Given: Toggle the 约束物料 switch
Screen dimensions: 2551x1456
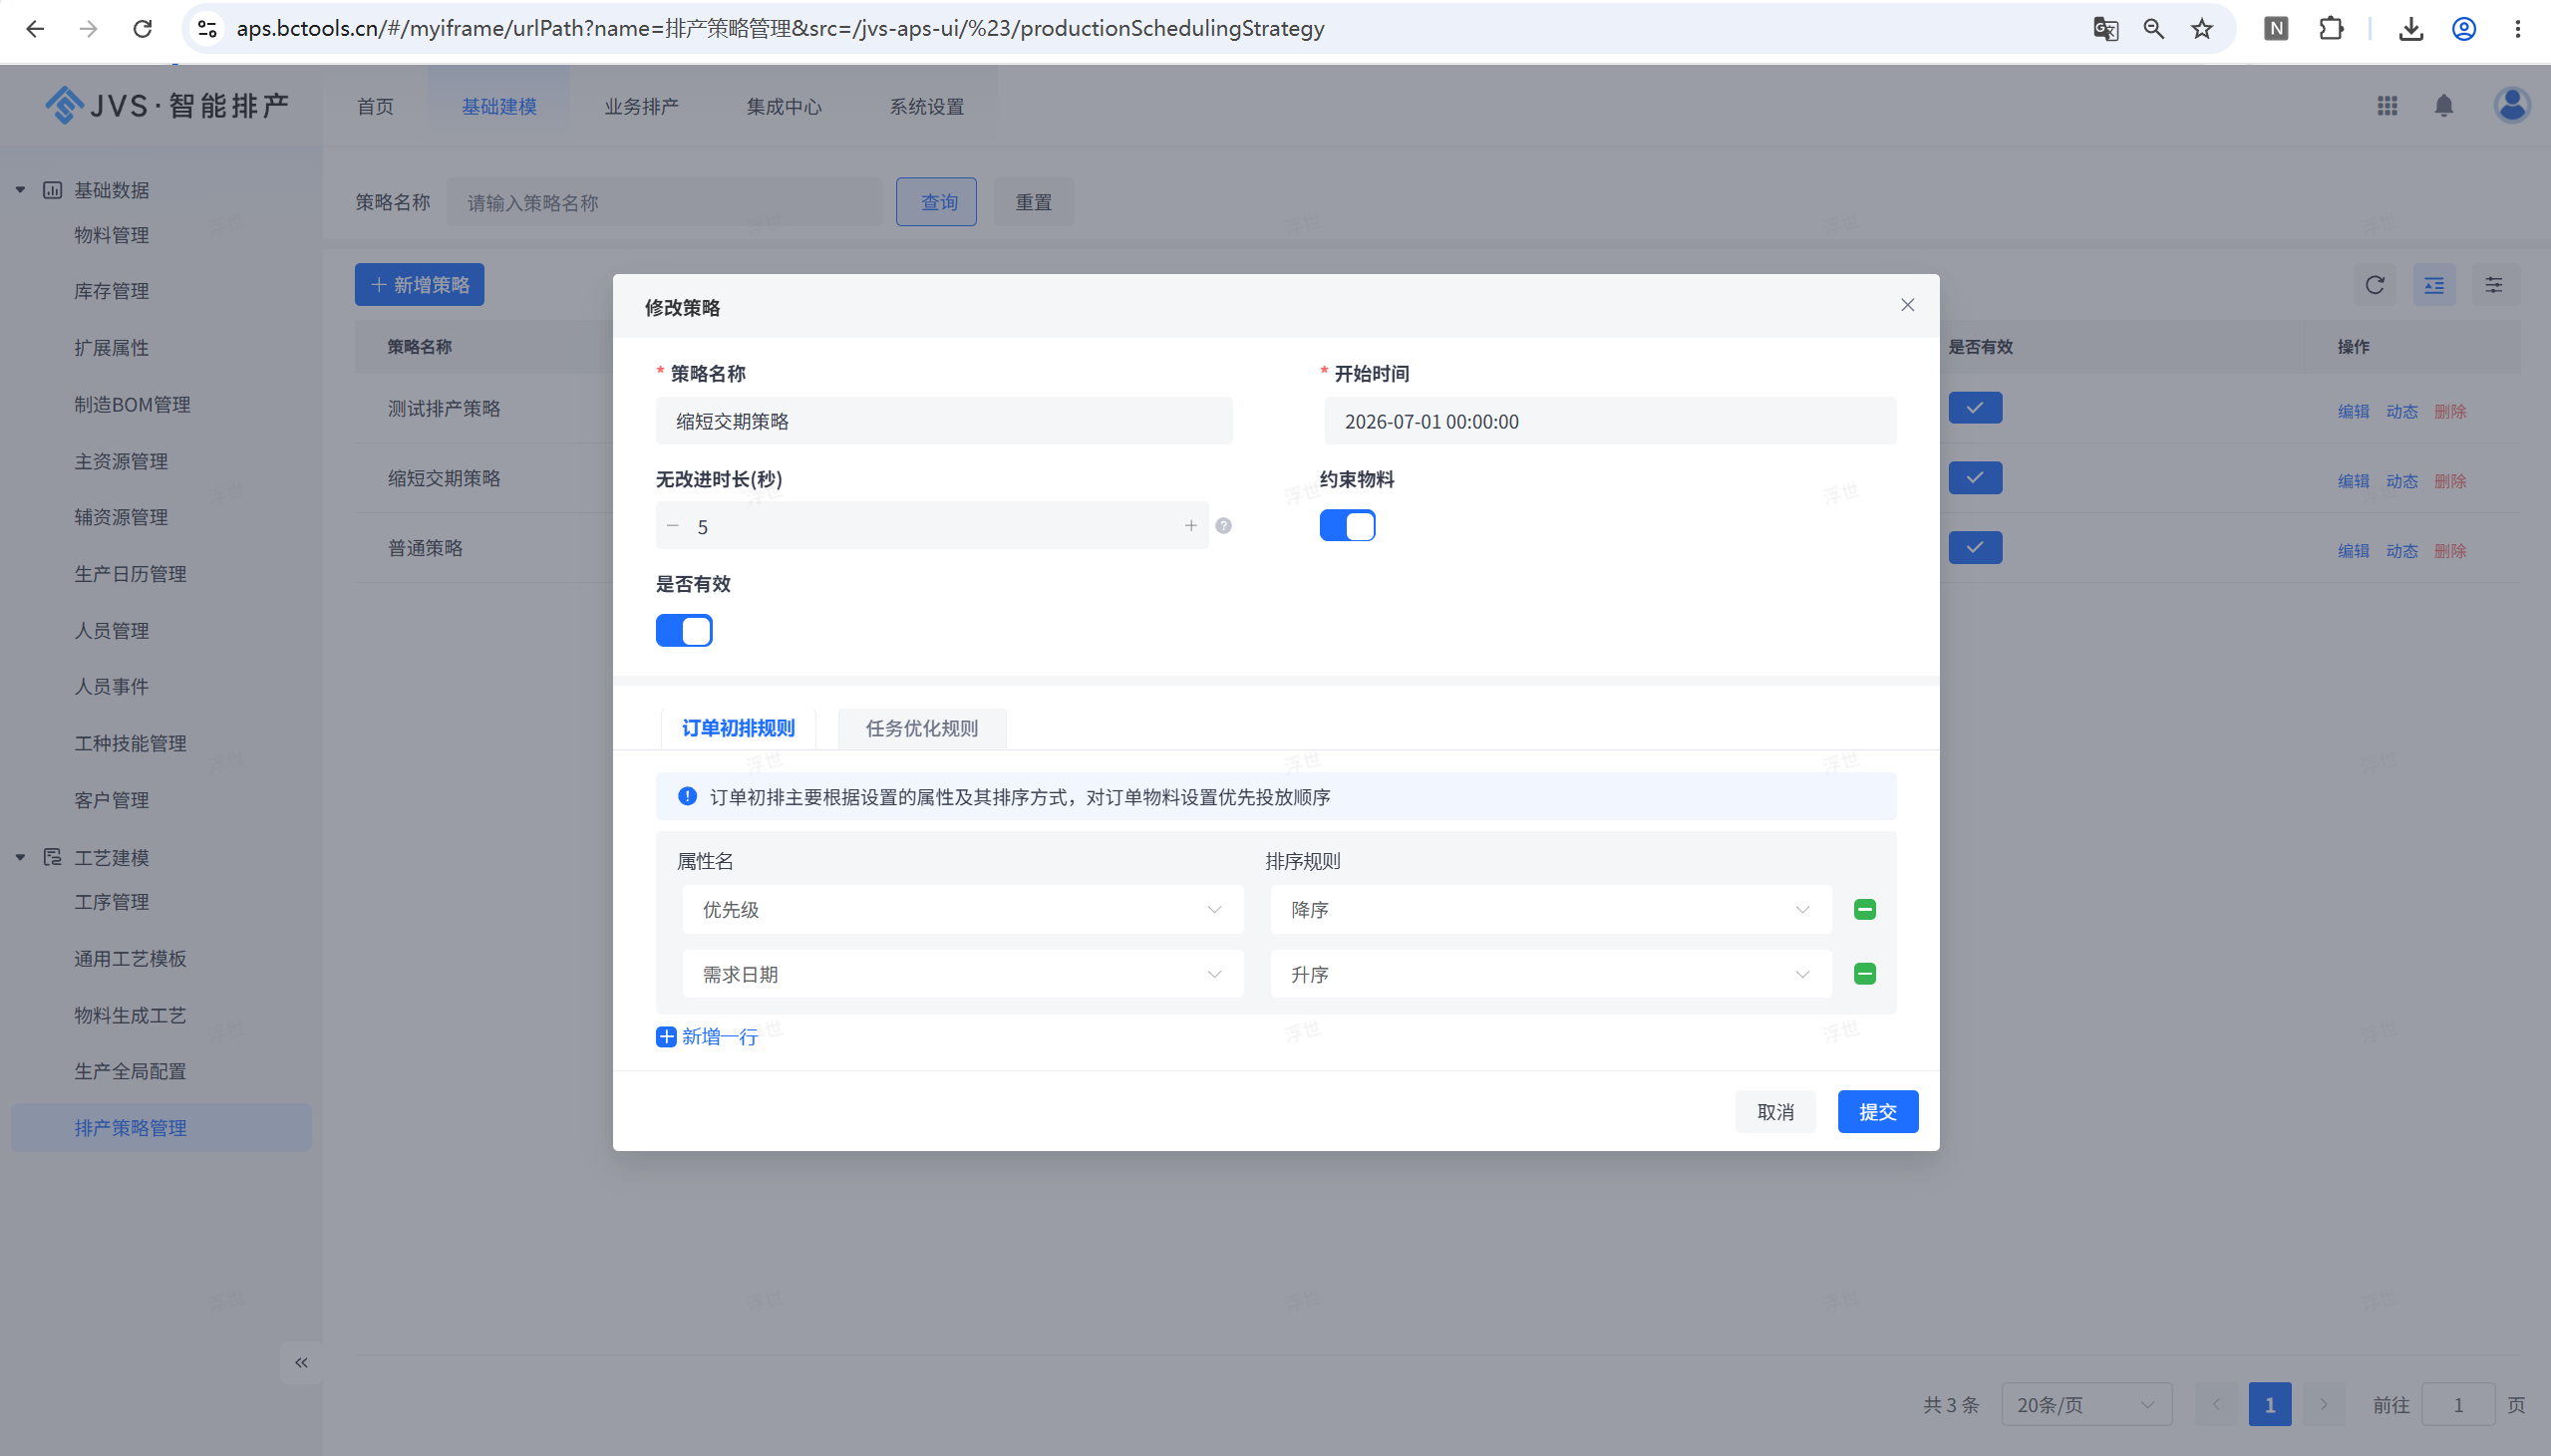Looking at the screenshot, I should point(1347,525).
